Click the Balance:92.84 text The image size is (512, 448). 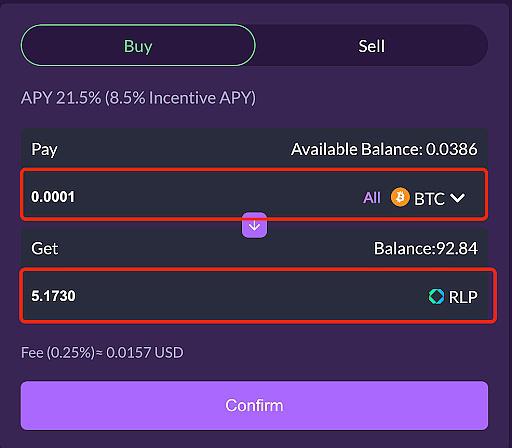[x=426, y=248]
